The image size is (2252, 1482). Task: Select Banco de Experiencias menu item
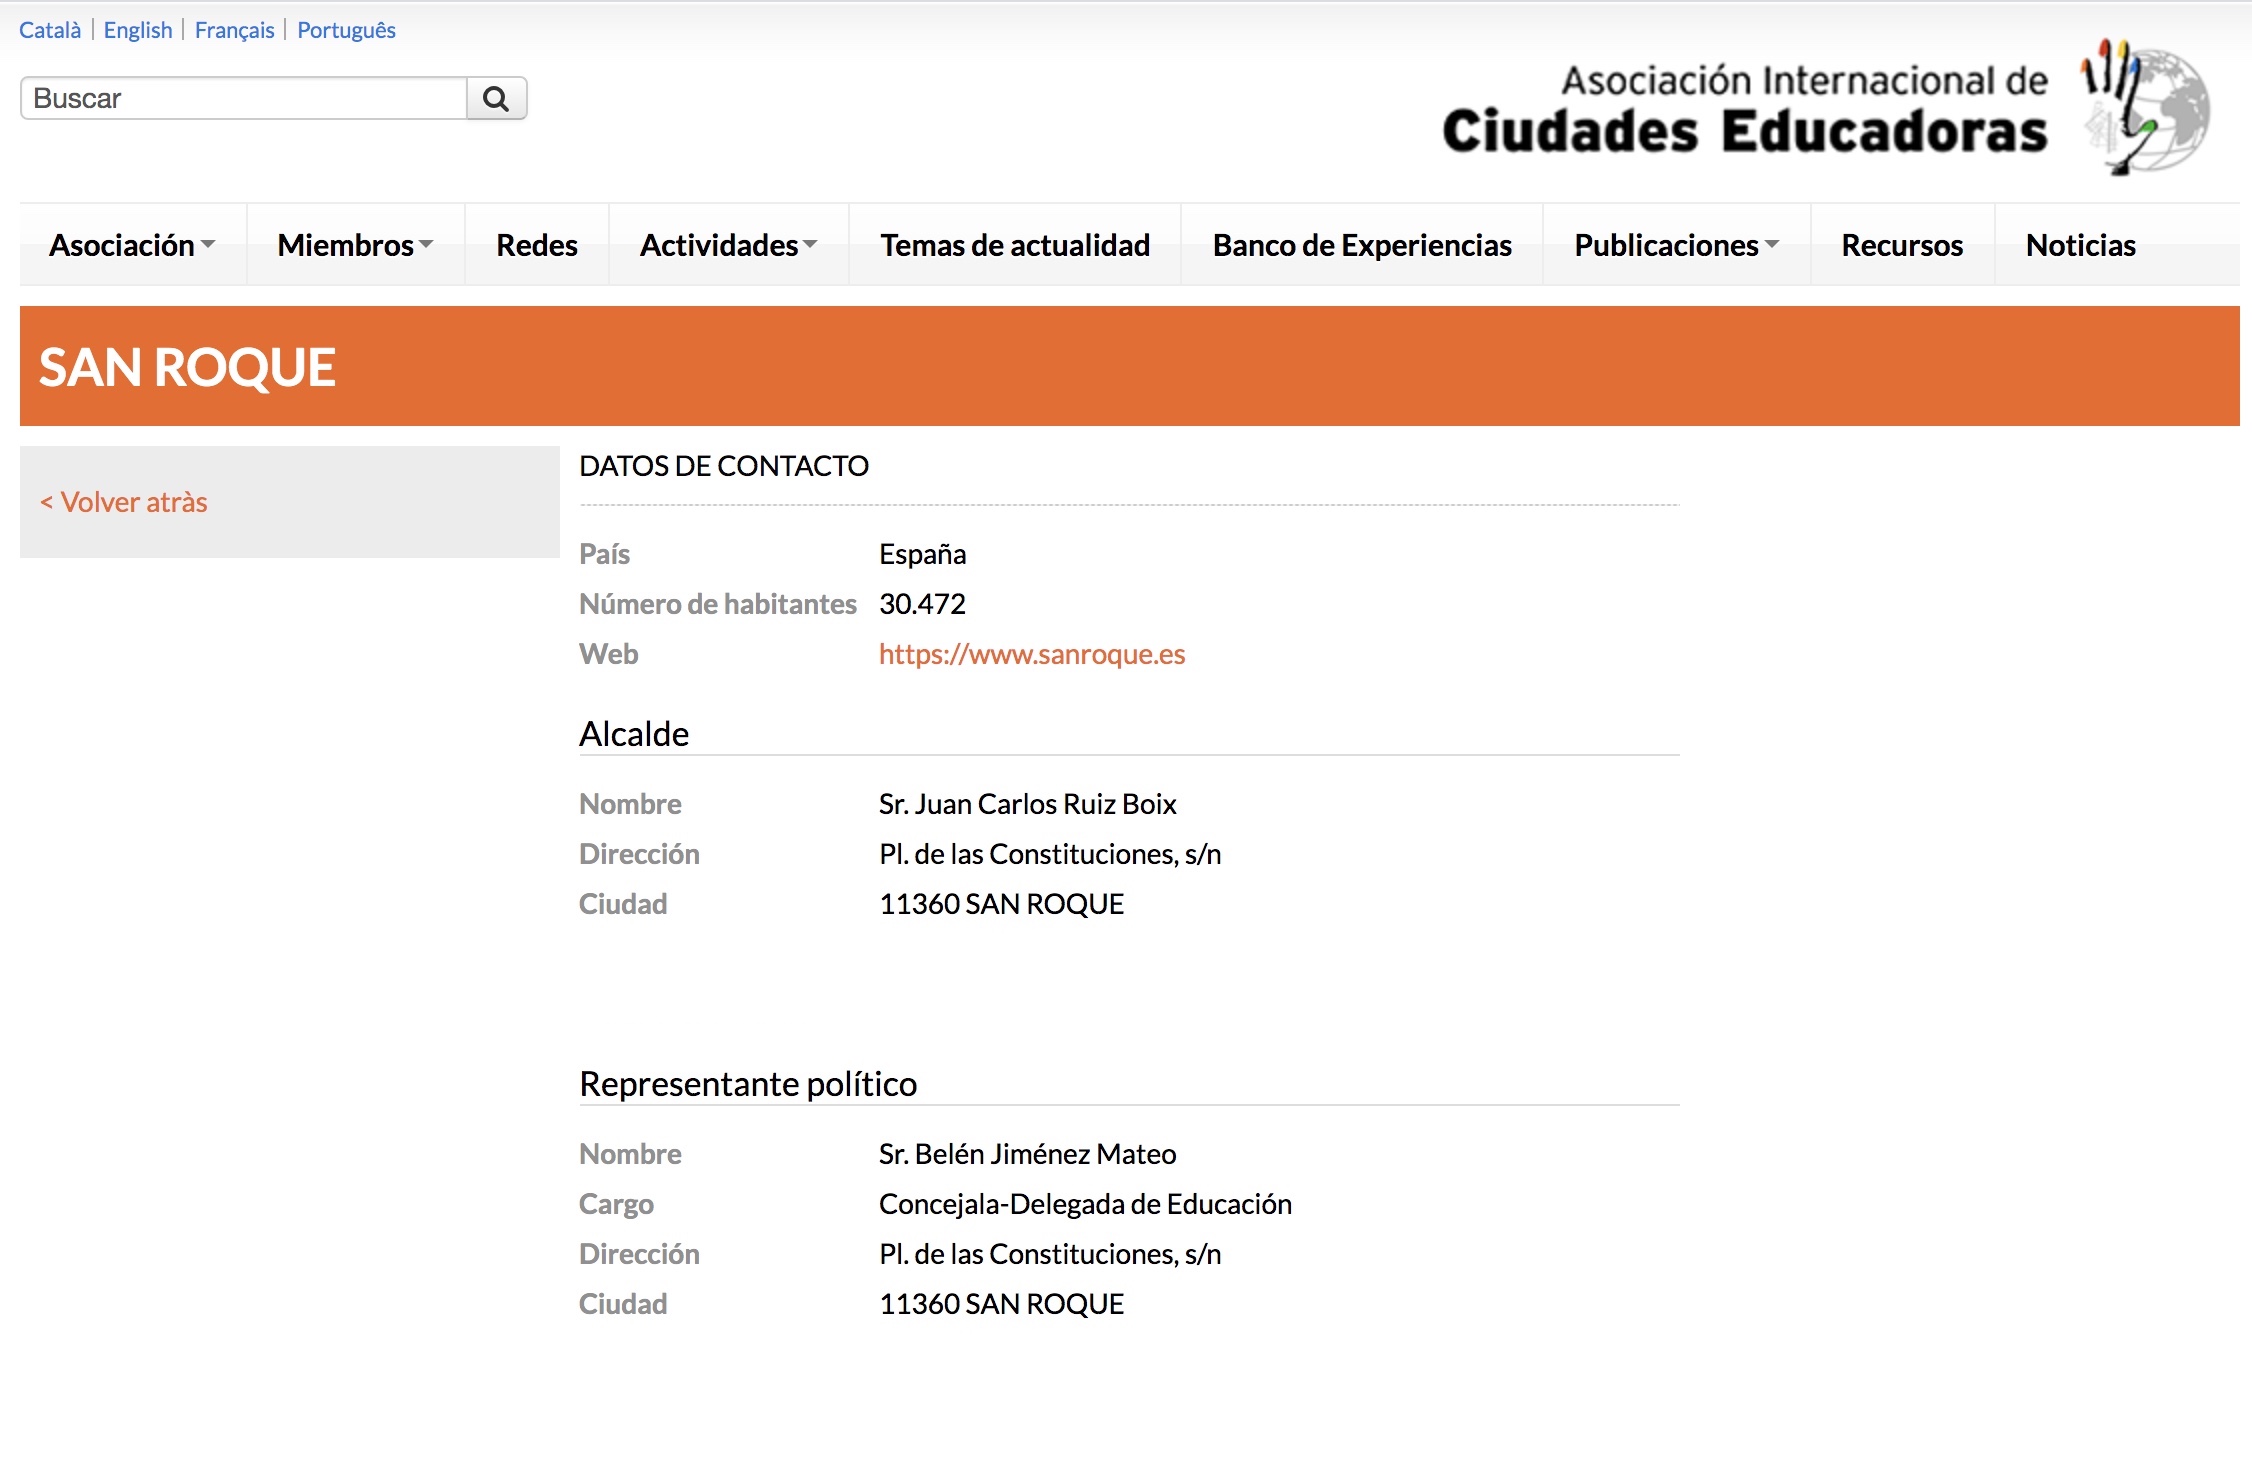1362,245
